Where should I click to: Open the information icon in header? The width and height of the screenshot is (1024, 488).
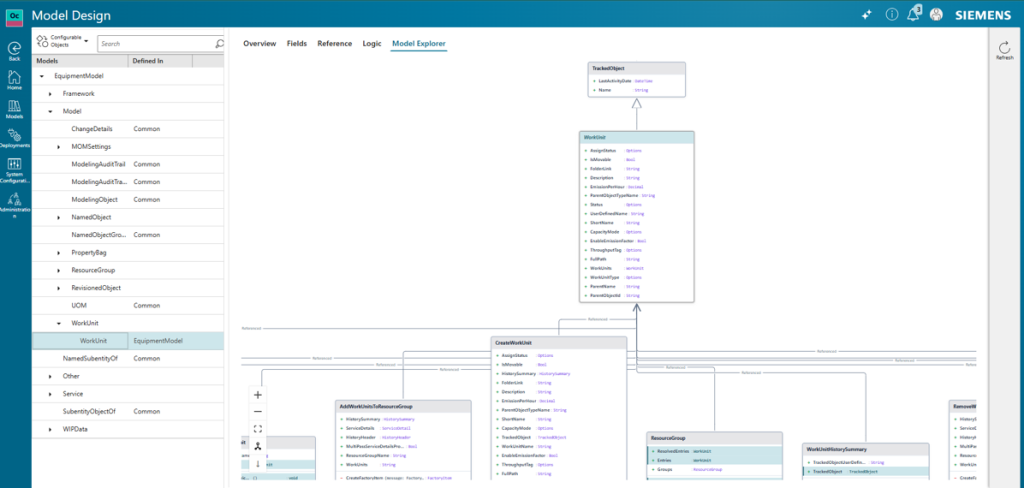pos(891,15)
